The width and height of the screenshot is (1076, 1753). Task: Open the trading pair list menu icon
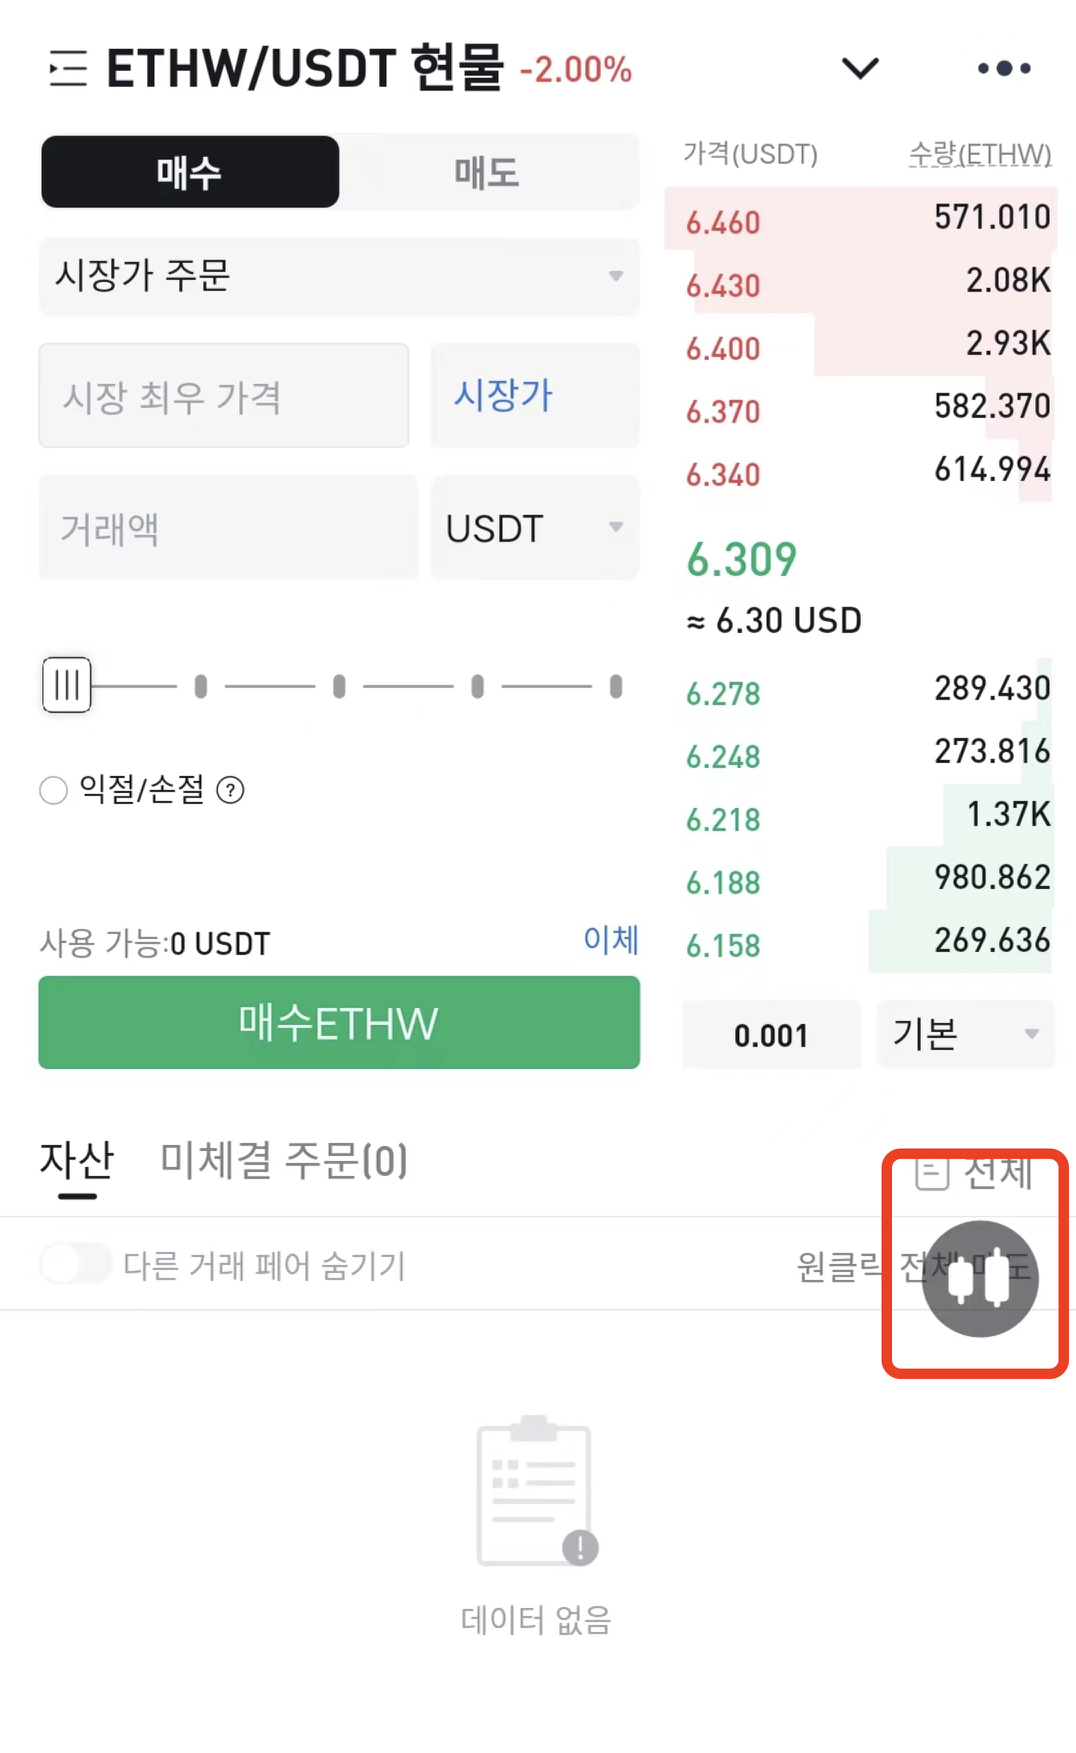68,68
